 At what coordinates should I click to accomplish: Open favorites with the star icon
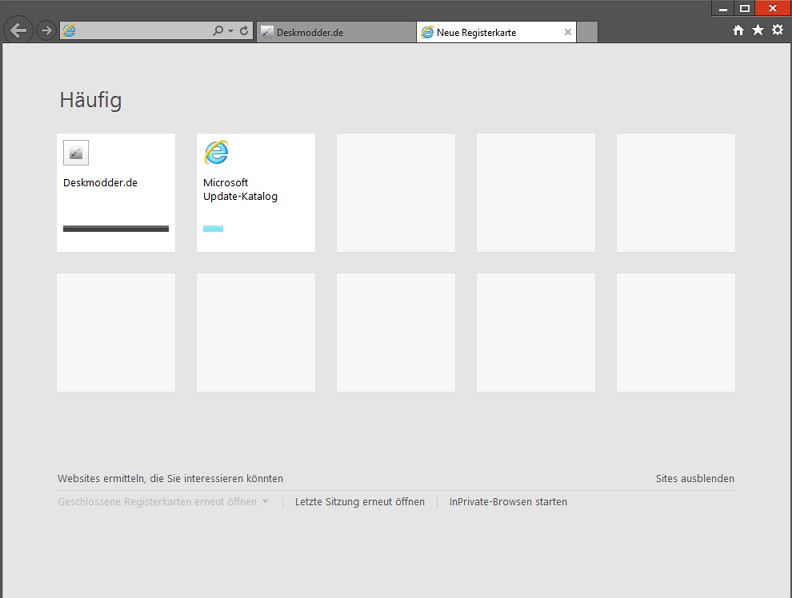click(x=758, y=30)
